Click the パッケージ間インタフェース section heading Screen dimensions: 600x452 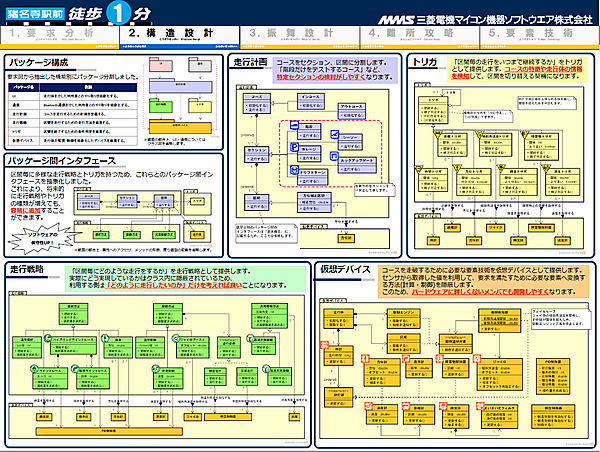63,159
